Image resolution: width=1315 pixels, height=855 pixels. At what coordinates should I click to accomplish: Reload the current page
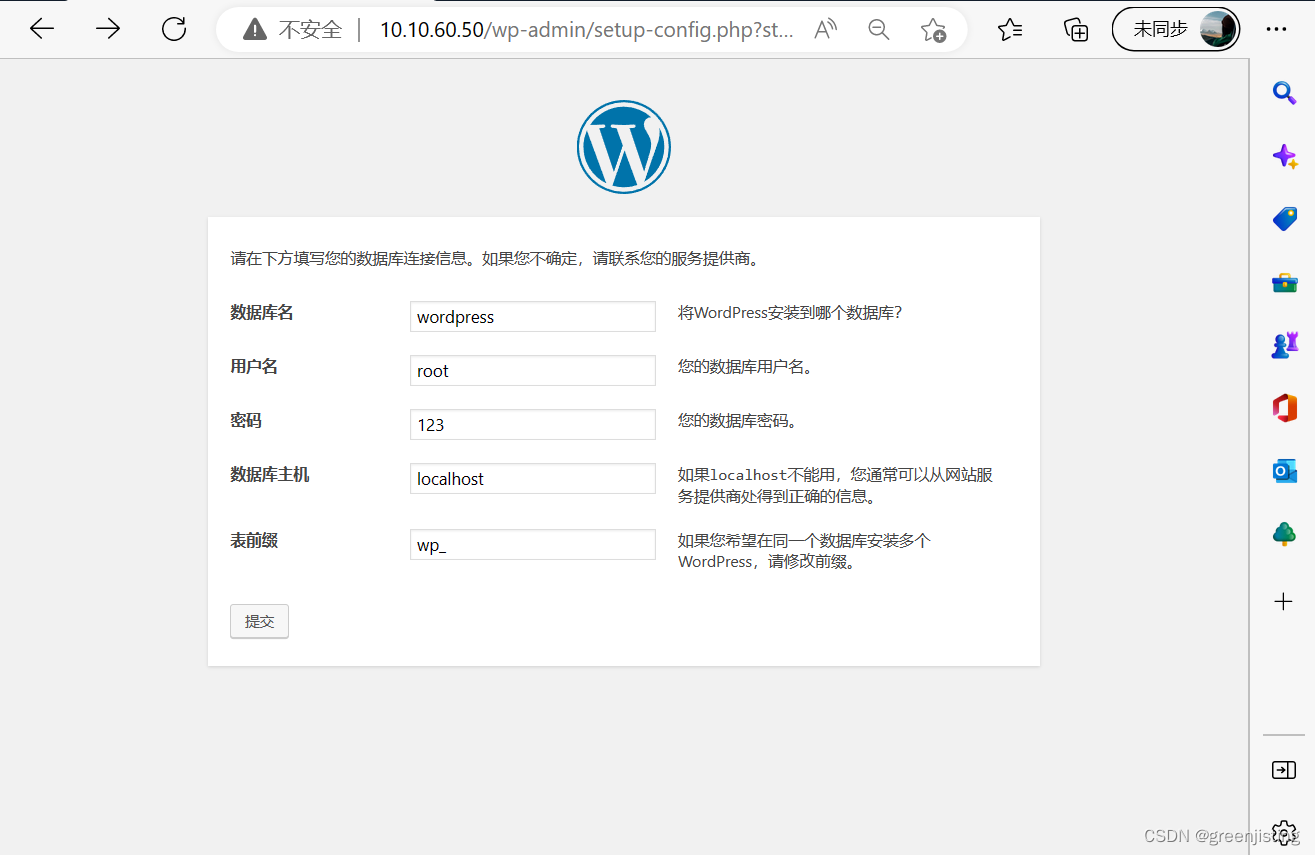click(x=174, y=29)
